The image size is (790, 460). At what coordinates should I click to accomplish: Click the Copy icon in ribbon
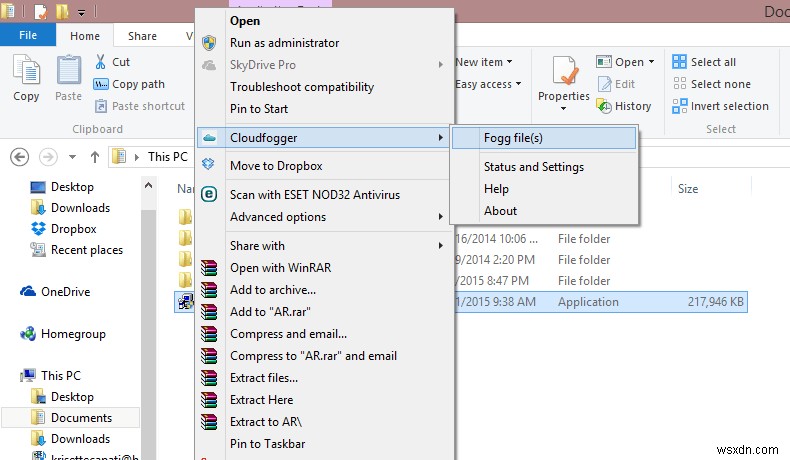(26, 70)
